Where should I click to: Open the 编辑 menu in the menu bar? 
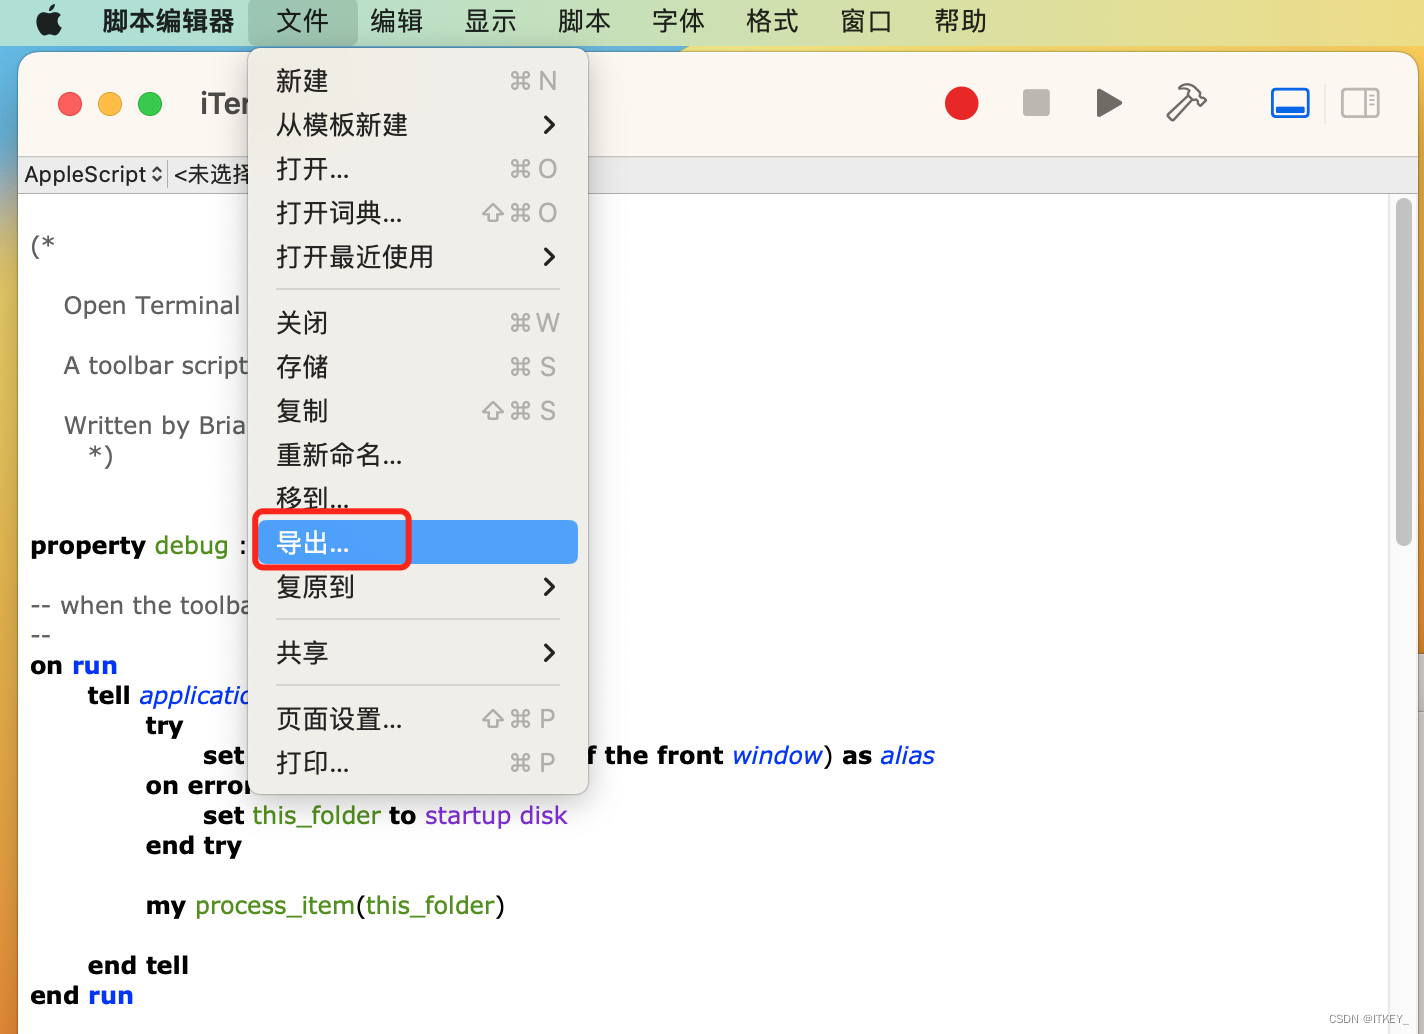397,21
